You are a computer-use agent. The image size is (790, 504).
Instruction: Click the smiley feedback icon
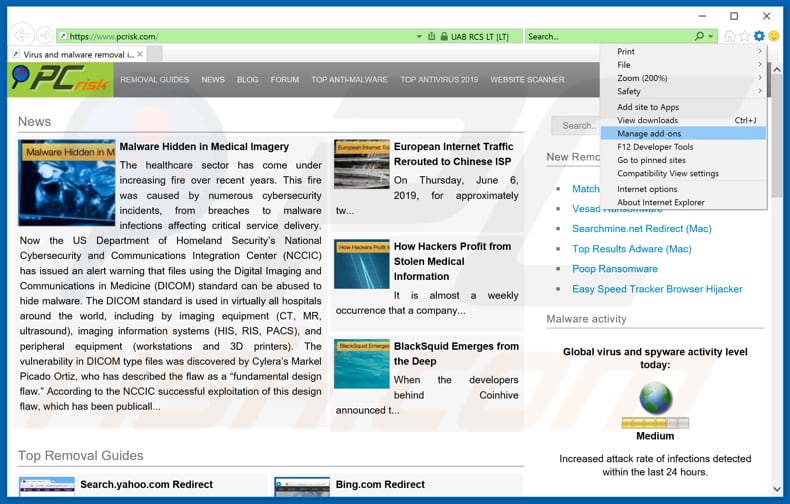774,36
